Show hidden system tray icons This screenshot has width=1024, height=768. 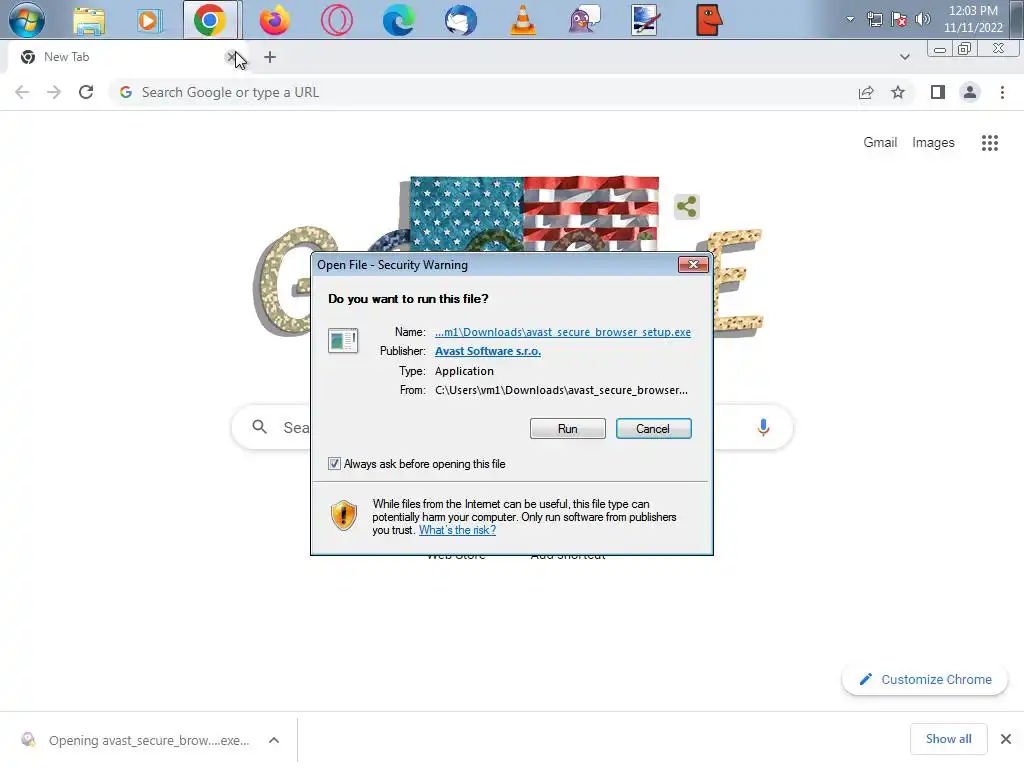coord(850,19)
